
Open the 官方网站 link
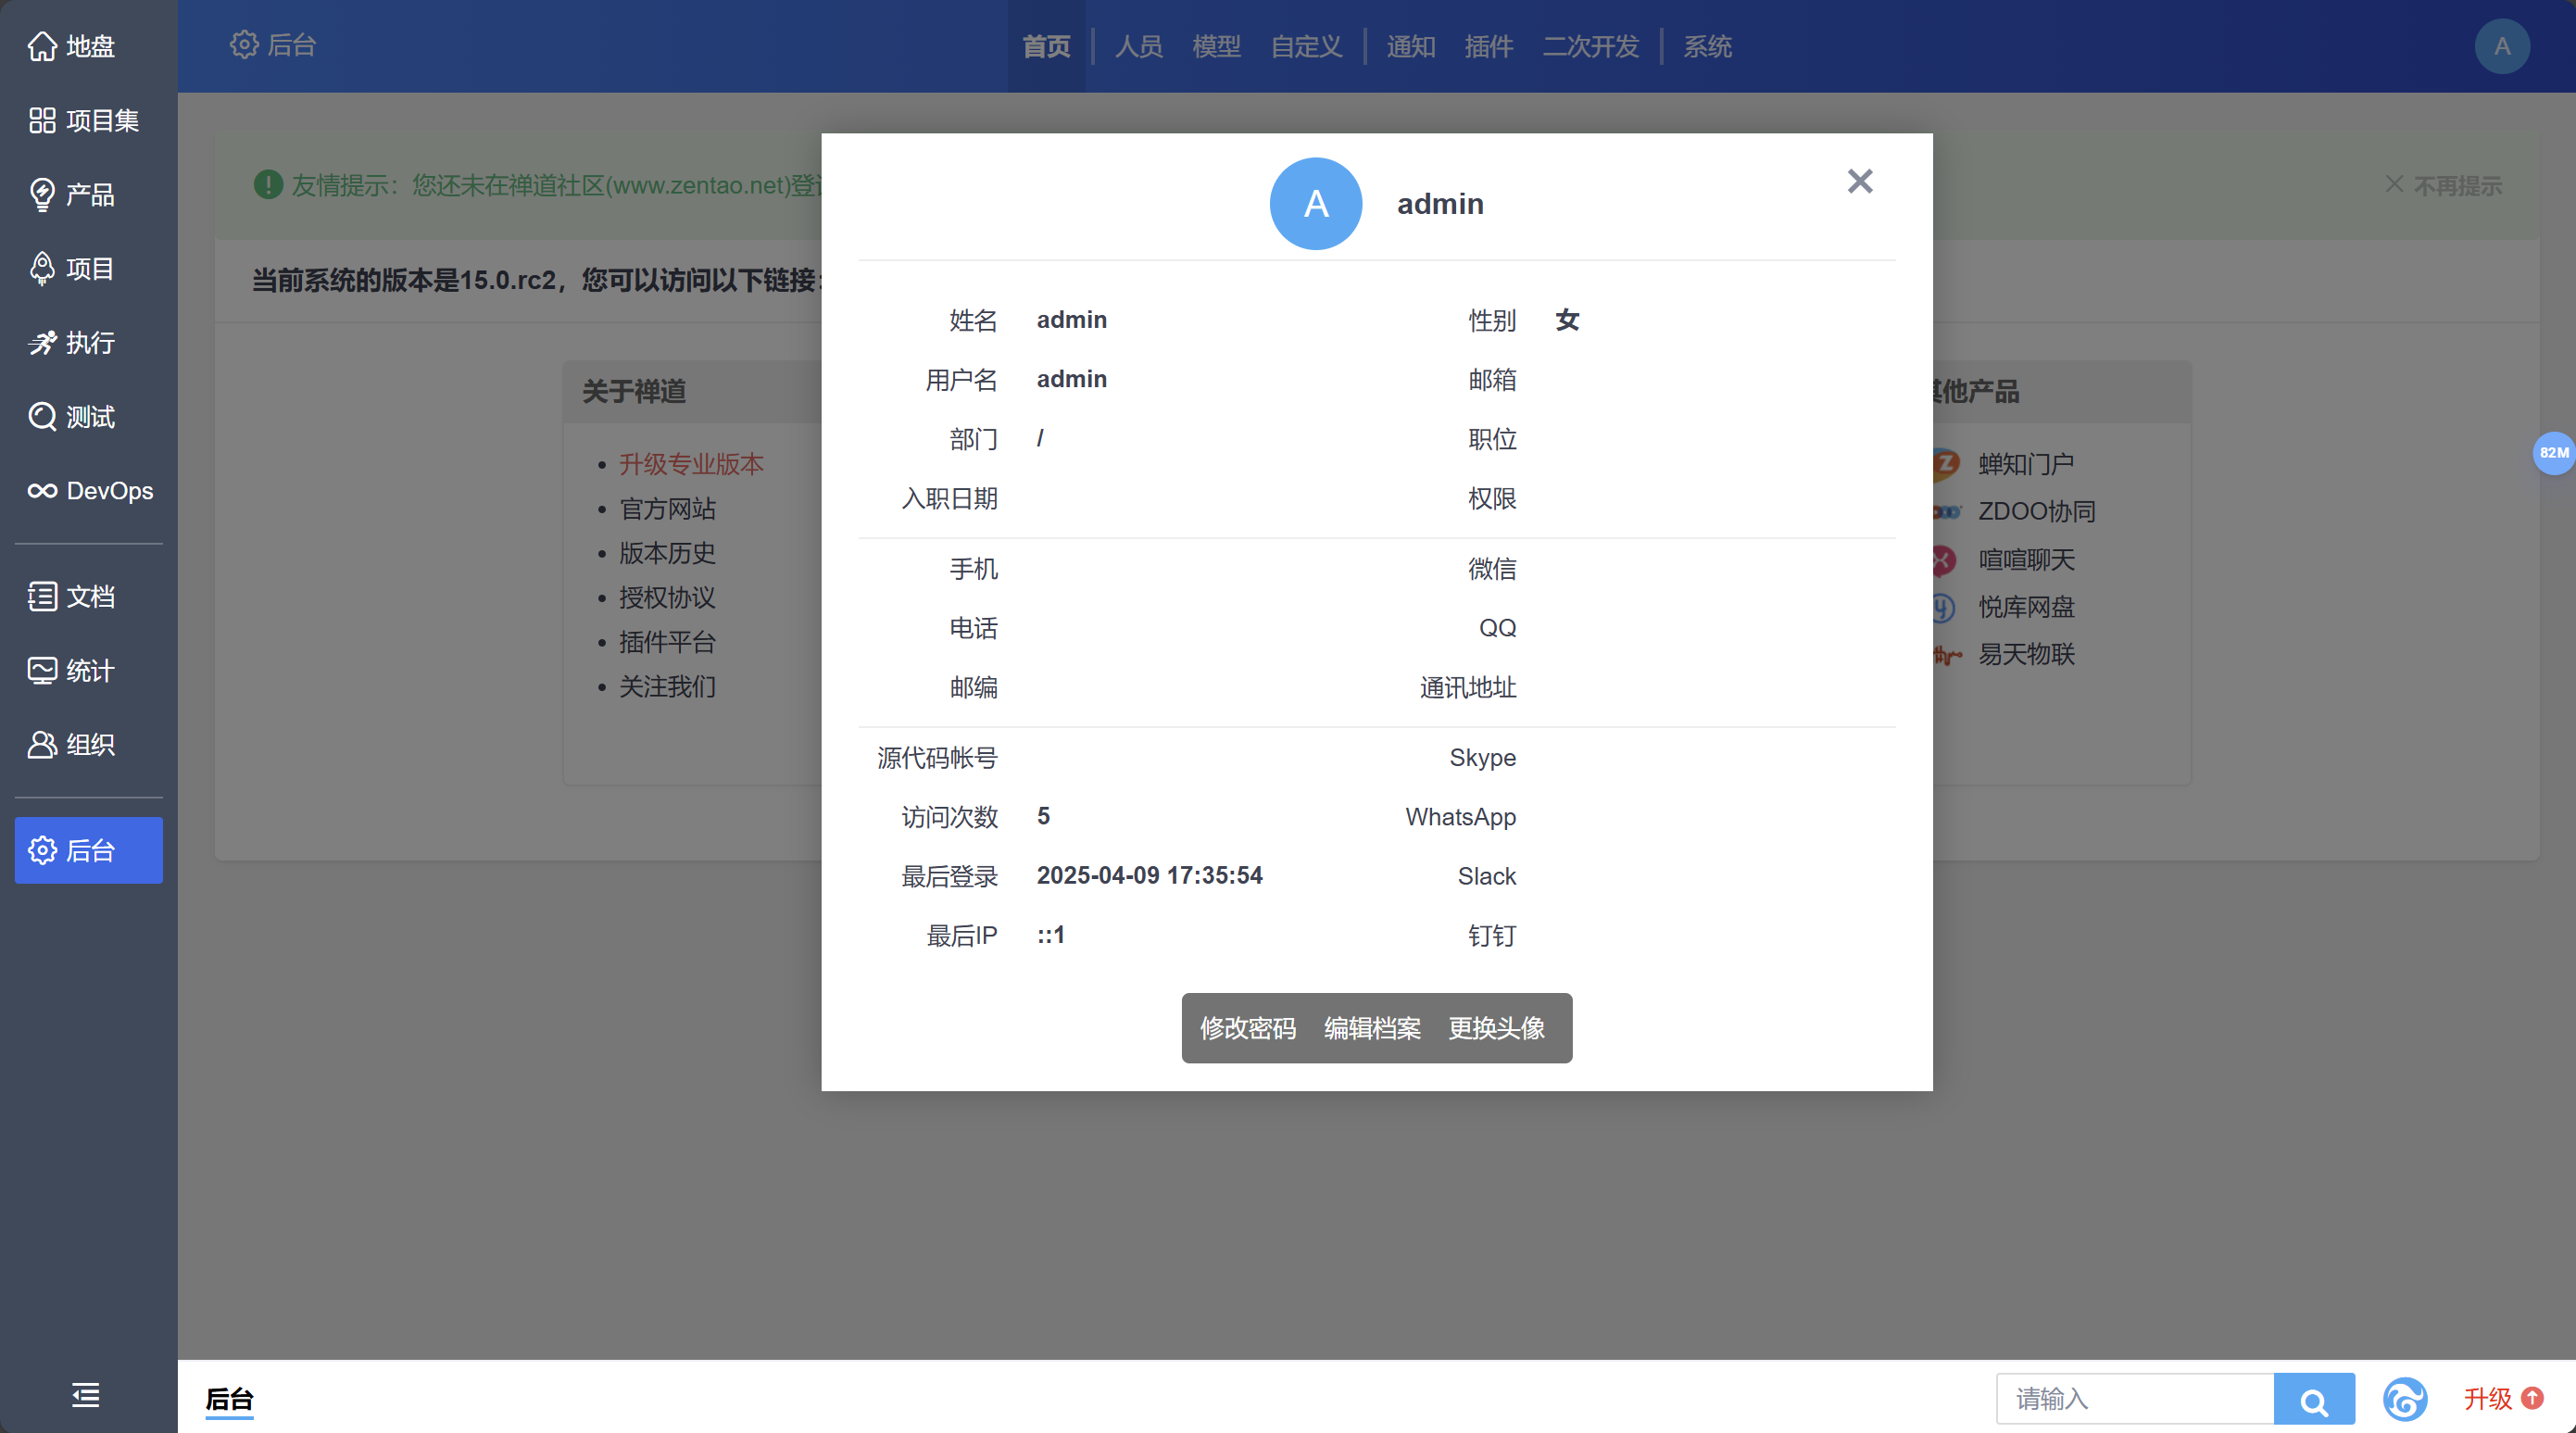pyautogui.click(x=667, y=509)
